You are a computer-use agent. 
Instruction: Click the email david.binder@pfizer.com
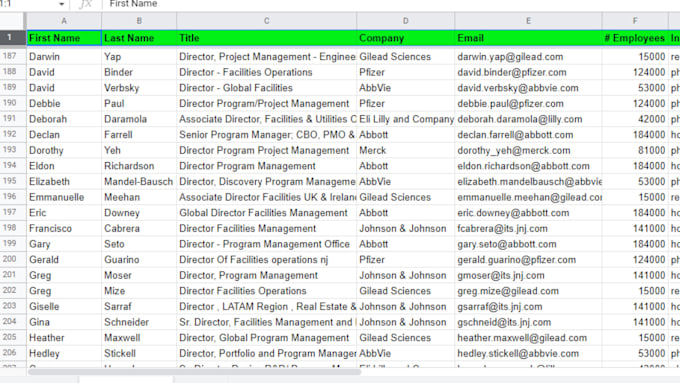coord(528,72)
